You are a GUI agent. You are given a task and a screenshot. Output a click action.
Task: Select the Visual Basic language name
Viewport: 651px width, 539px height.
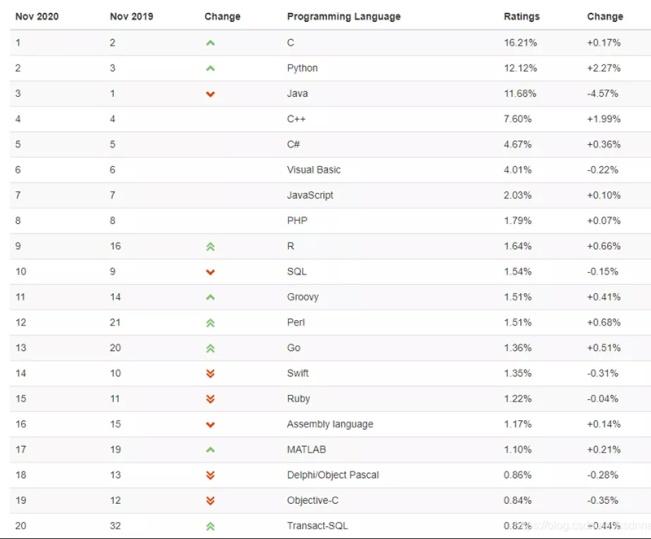314,170
